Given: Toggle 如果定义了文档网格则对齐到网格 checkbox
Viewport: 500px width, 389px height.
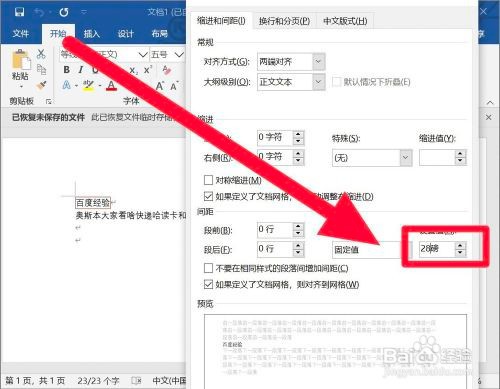Looking at the screenshot, I should coord(208,284).
